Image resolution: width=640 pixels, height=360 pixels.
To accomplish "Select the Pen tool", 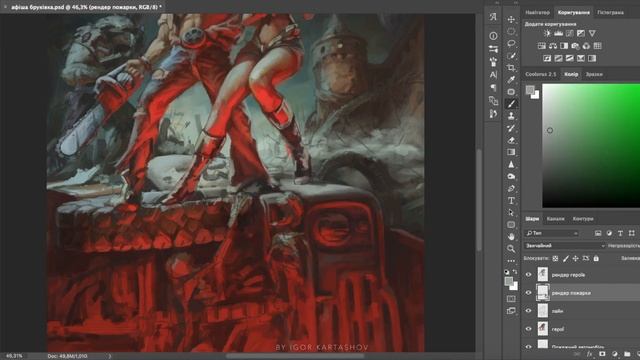I will 511,189.
